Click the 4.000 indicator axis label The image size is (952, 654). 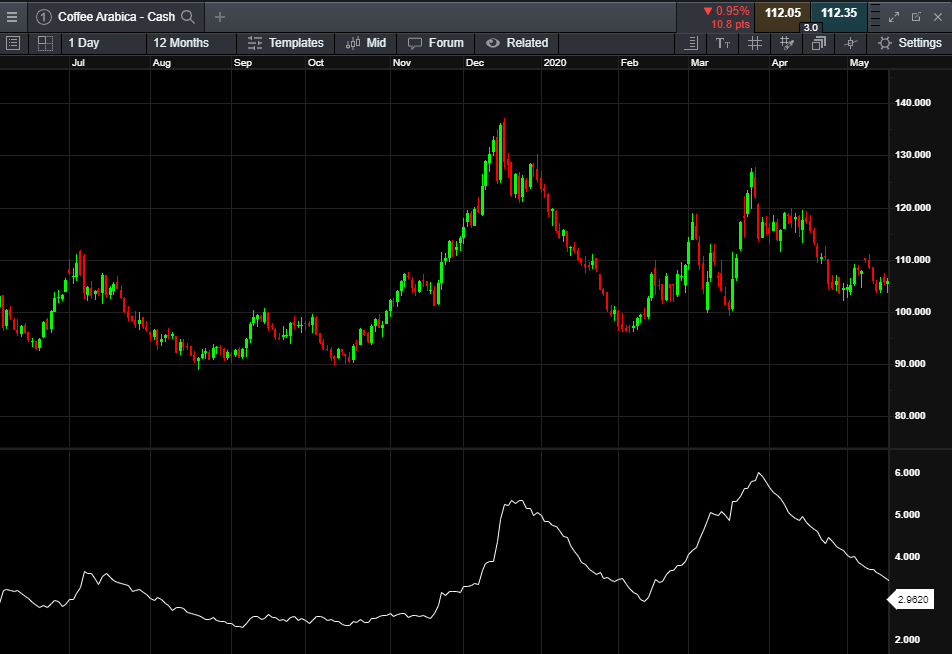point(907,557)
